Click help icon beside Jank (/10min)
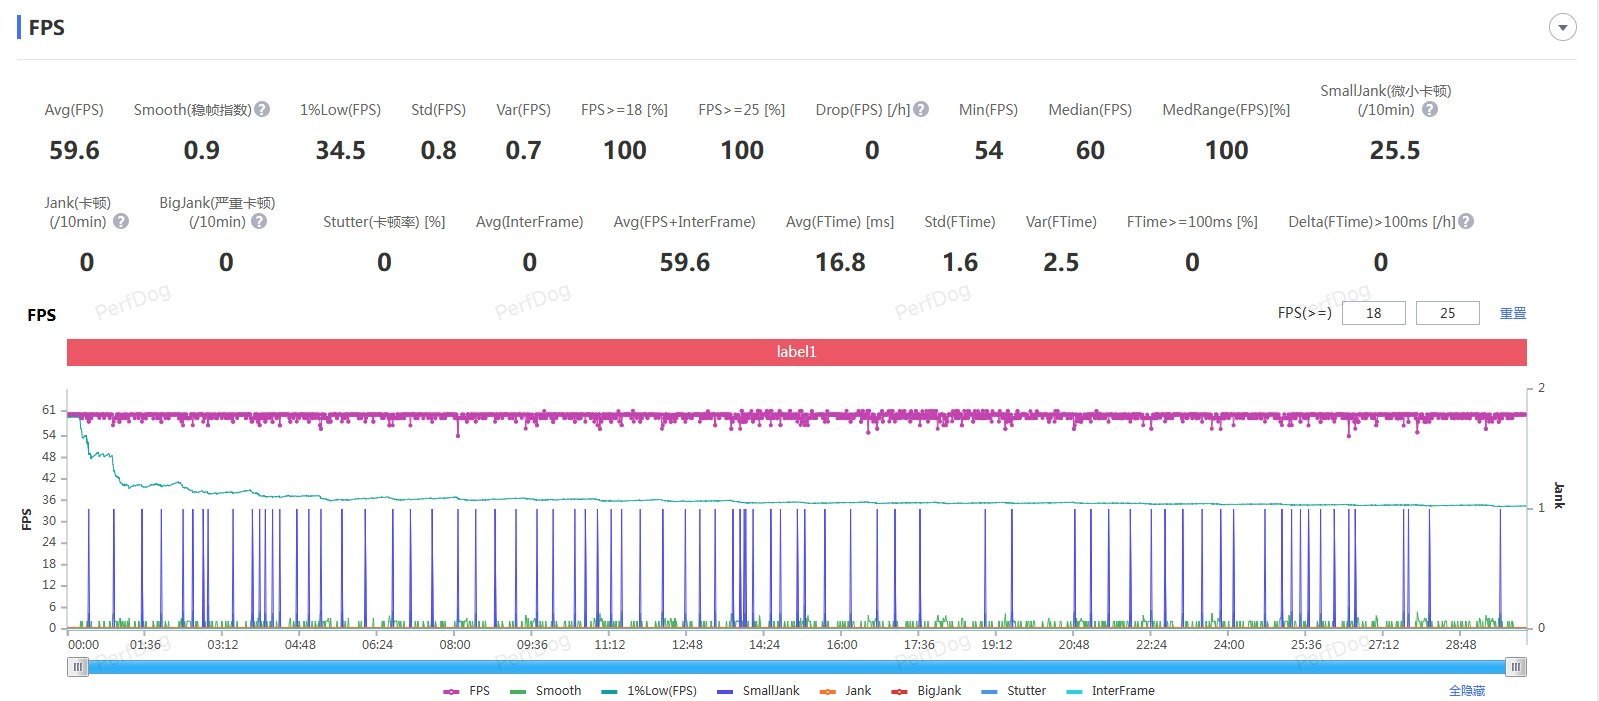1599x701 pixels. point(121,221)
